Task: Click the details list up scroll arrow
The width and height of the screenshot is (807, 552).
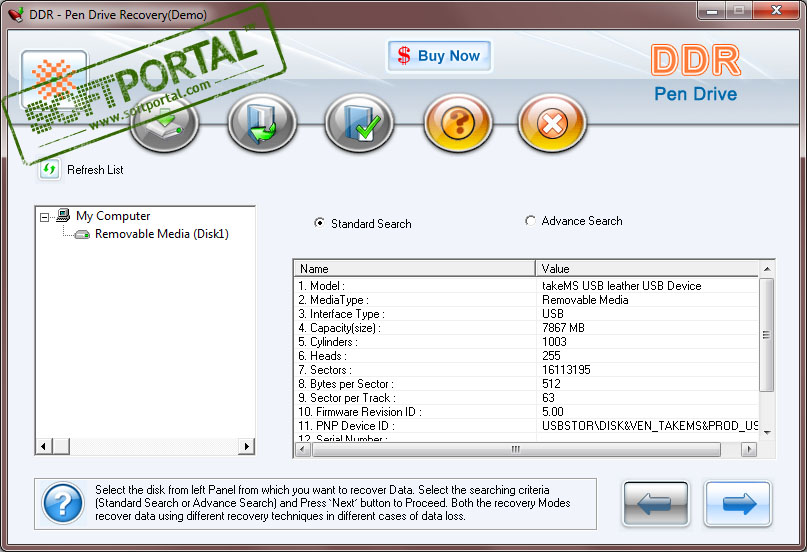Action: (767, 269)
